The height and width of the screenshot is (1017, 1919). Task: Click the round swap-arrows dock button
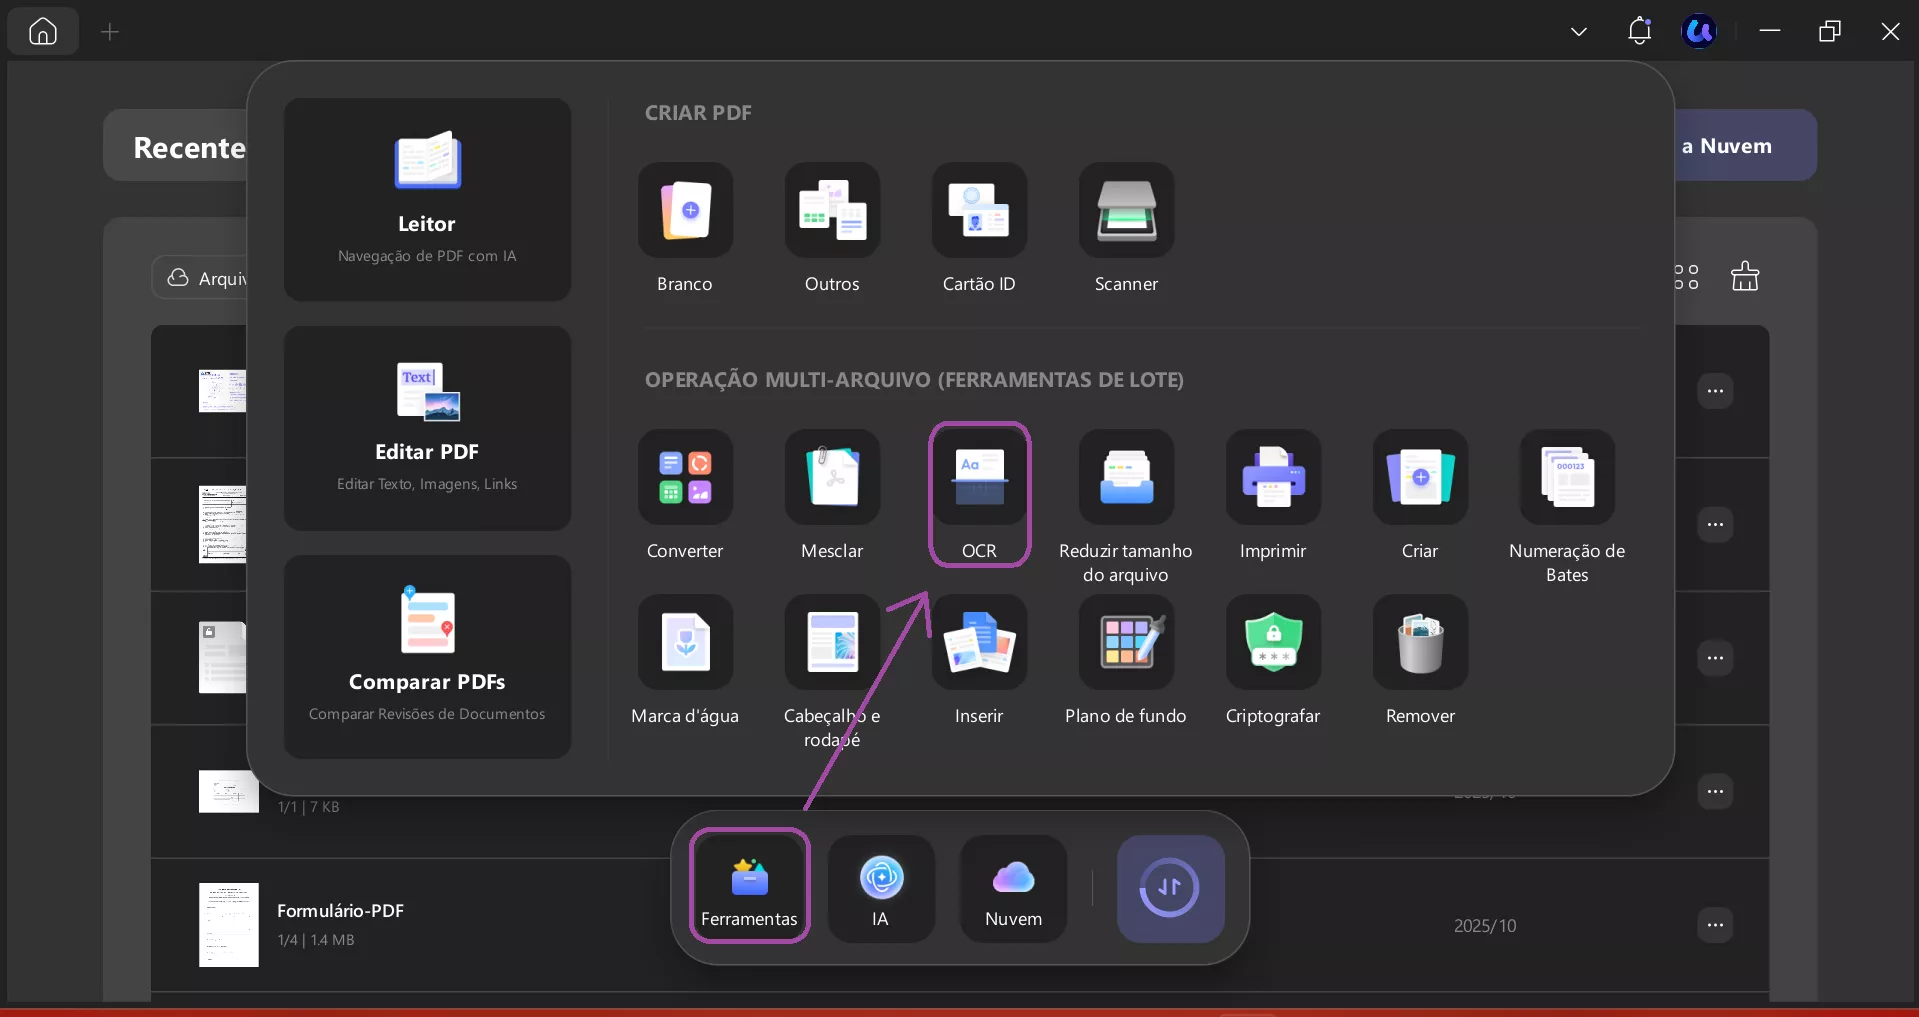point(1170,888)
